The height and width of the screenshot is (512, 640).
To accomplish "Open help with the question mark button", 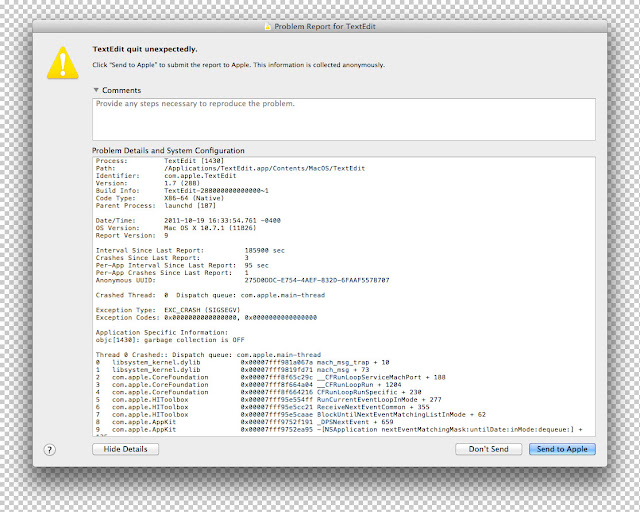I will (49, 450).
